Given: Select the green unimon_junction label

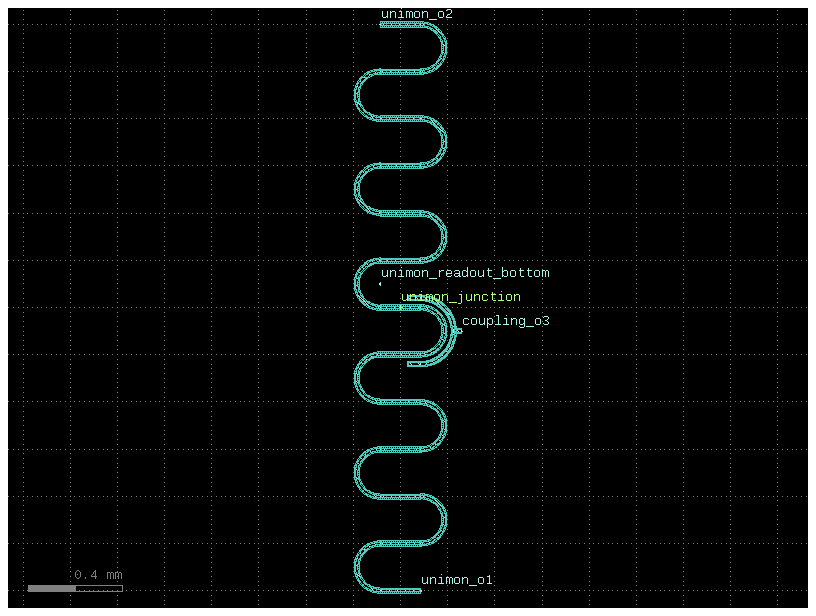Looking at the screenshot, I should tap(460, 297).
